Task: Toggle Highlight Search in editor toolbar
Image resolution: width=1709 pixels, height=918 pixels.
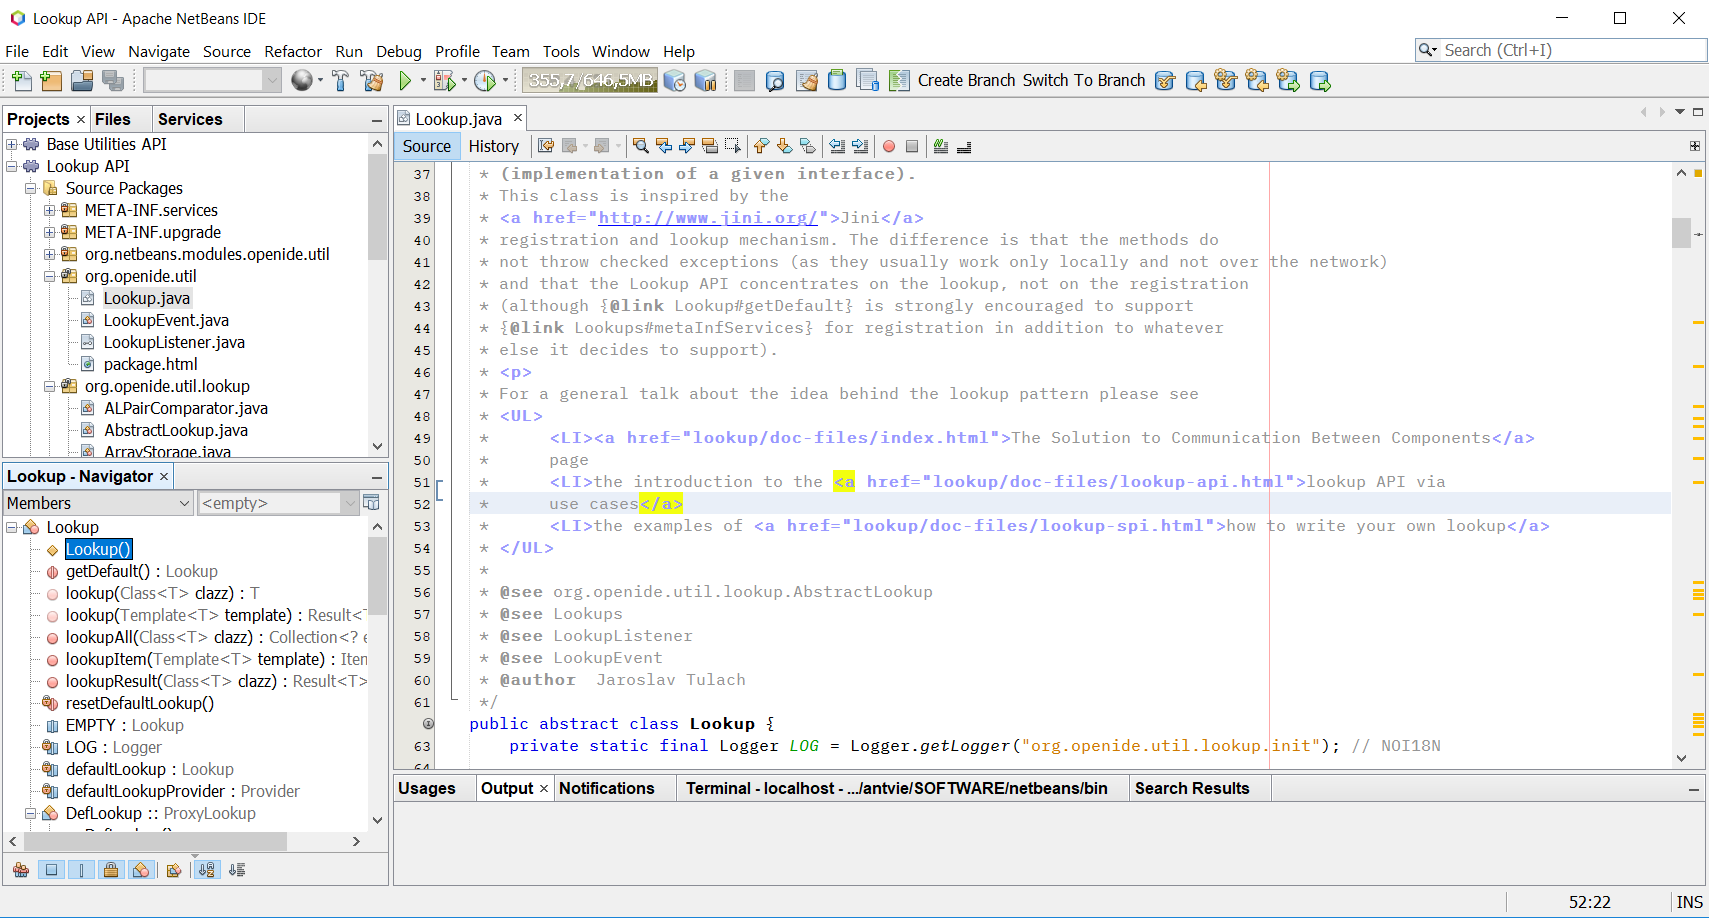Action: [x=710, y=146]
